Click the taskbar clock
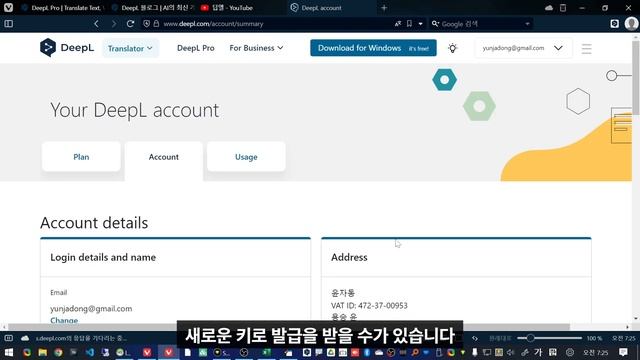 [596, 352]
